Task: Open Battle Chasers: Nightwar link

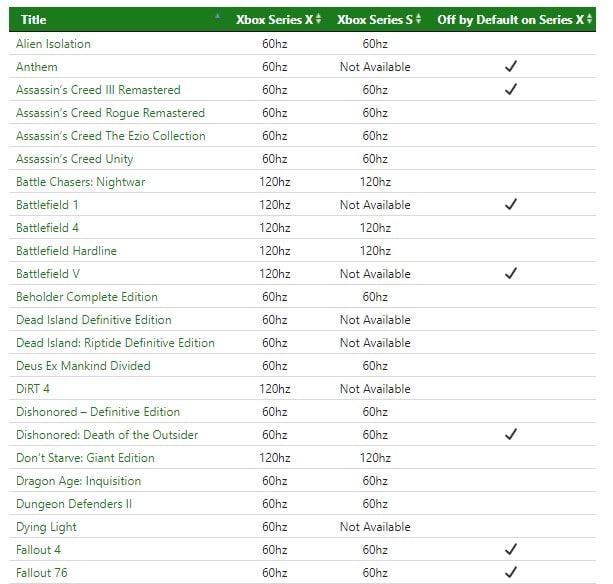Action: pyautogui.click(x=81, y=182)
